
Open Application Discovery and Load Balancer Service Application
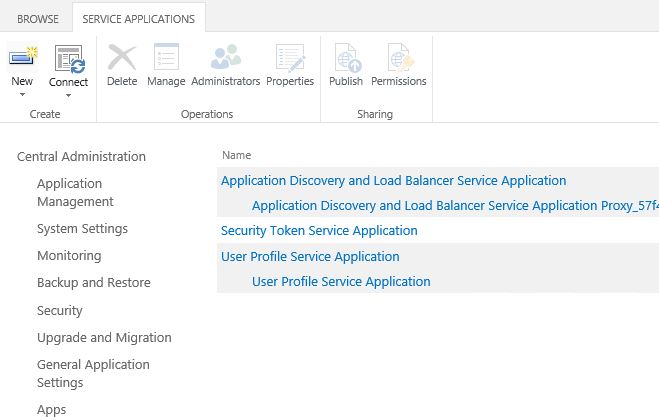(x=393, y=181)
